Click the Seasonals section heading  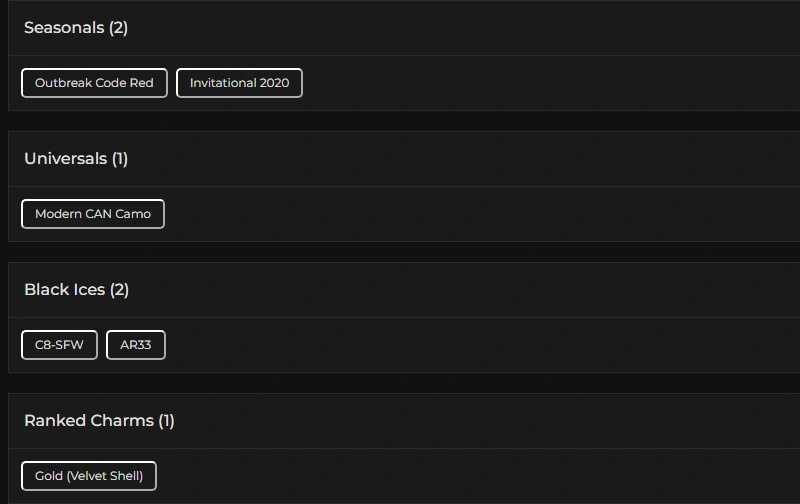point(64,28)
